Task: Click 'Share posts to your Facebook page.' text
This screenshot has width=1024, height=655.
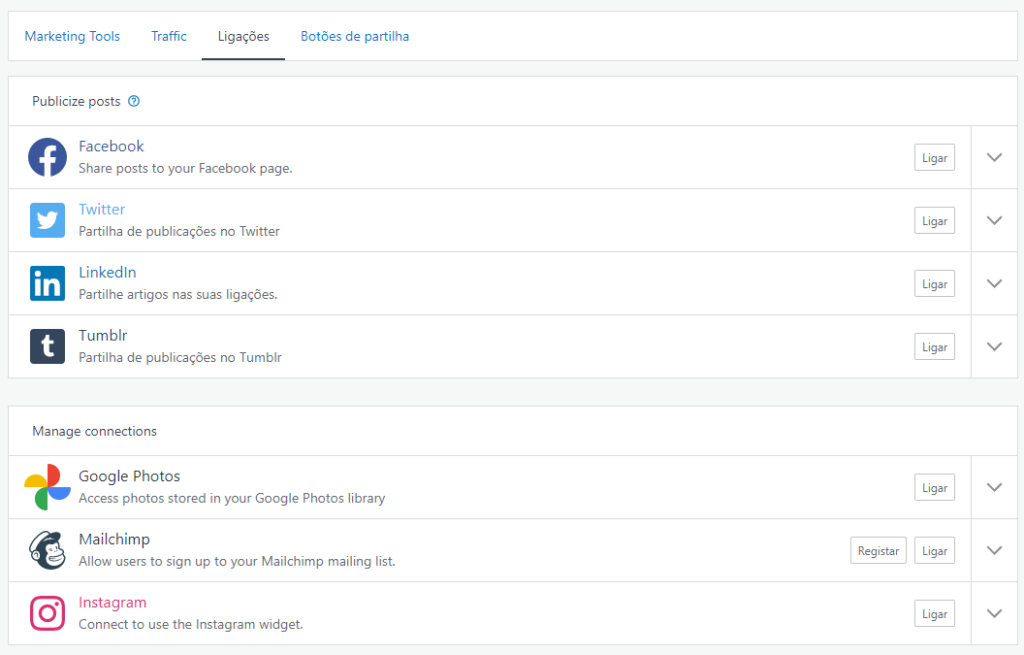Action: click(185, 168)
